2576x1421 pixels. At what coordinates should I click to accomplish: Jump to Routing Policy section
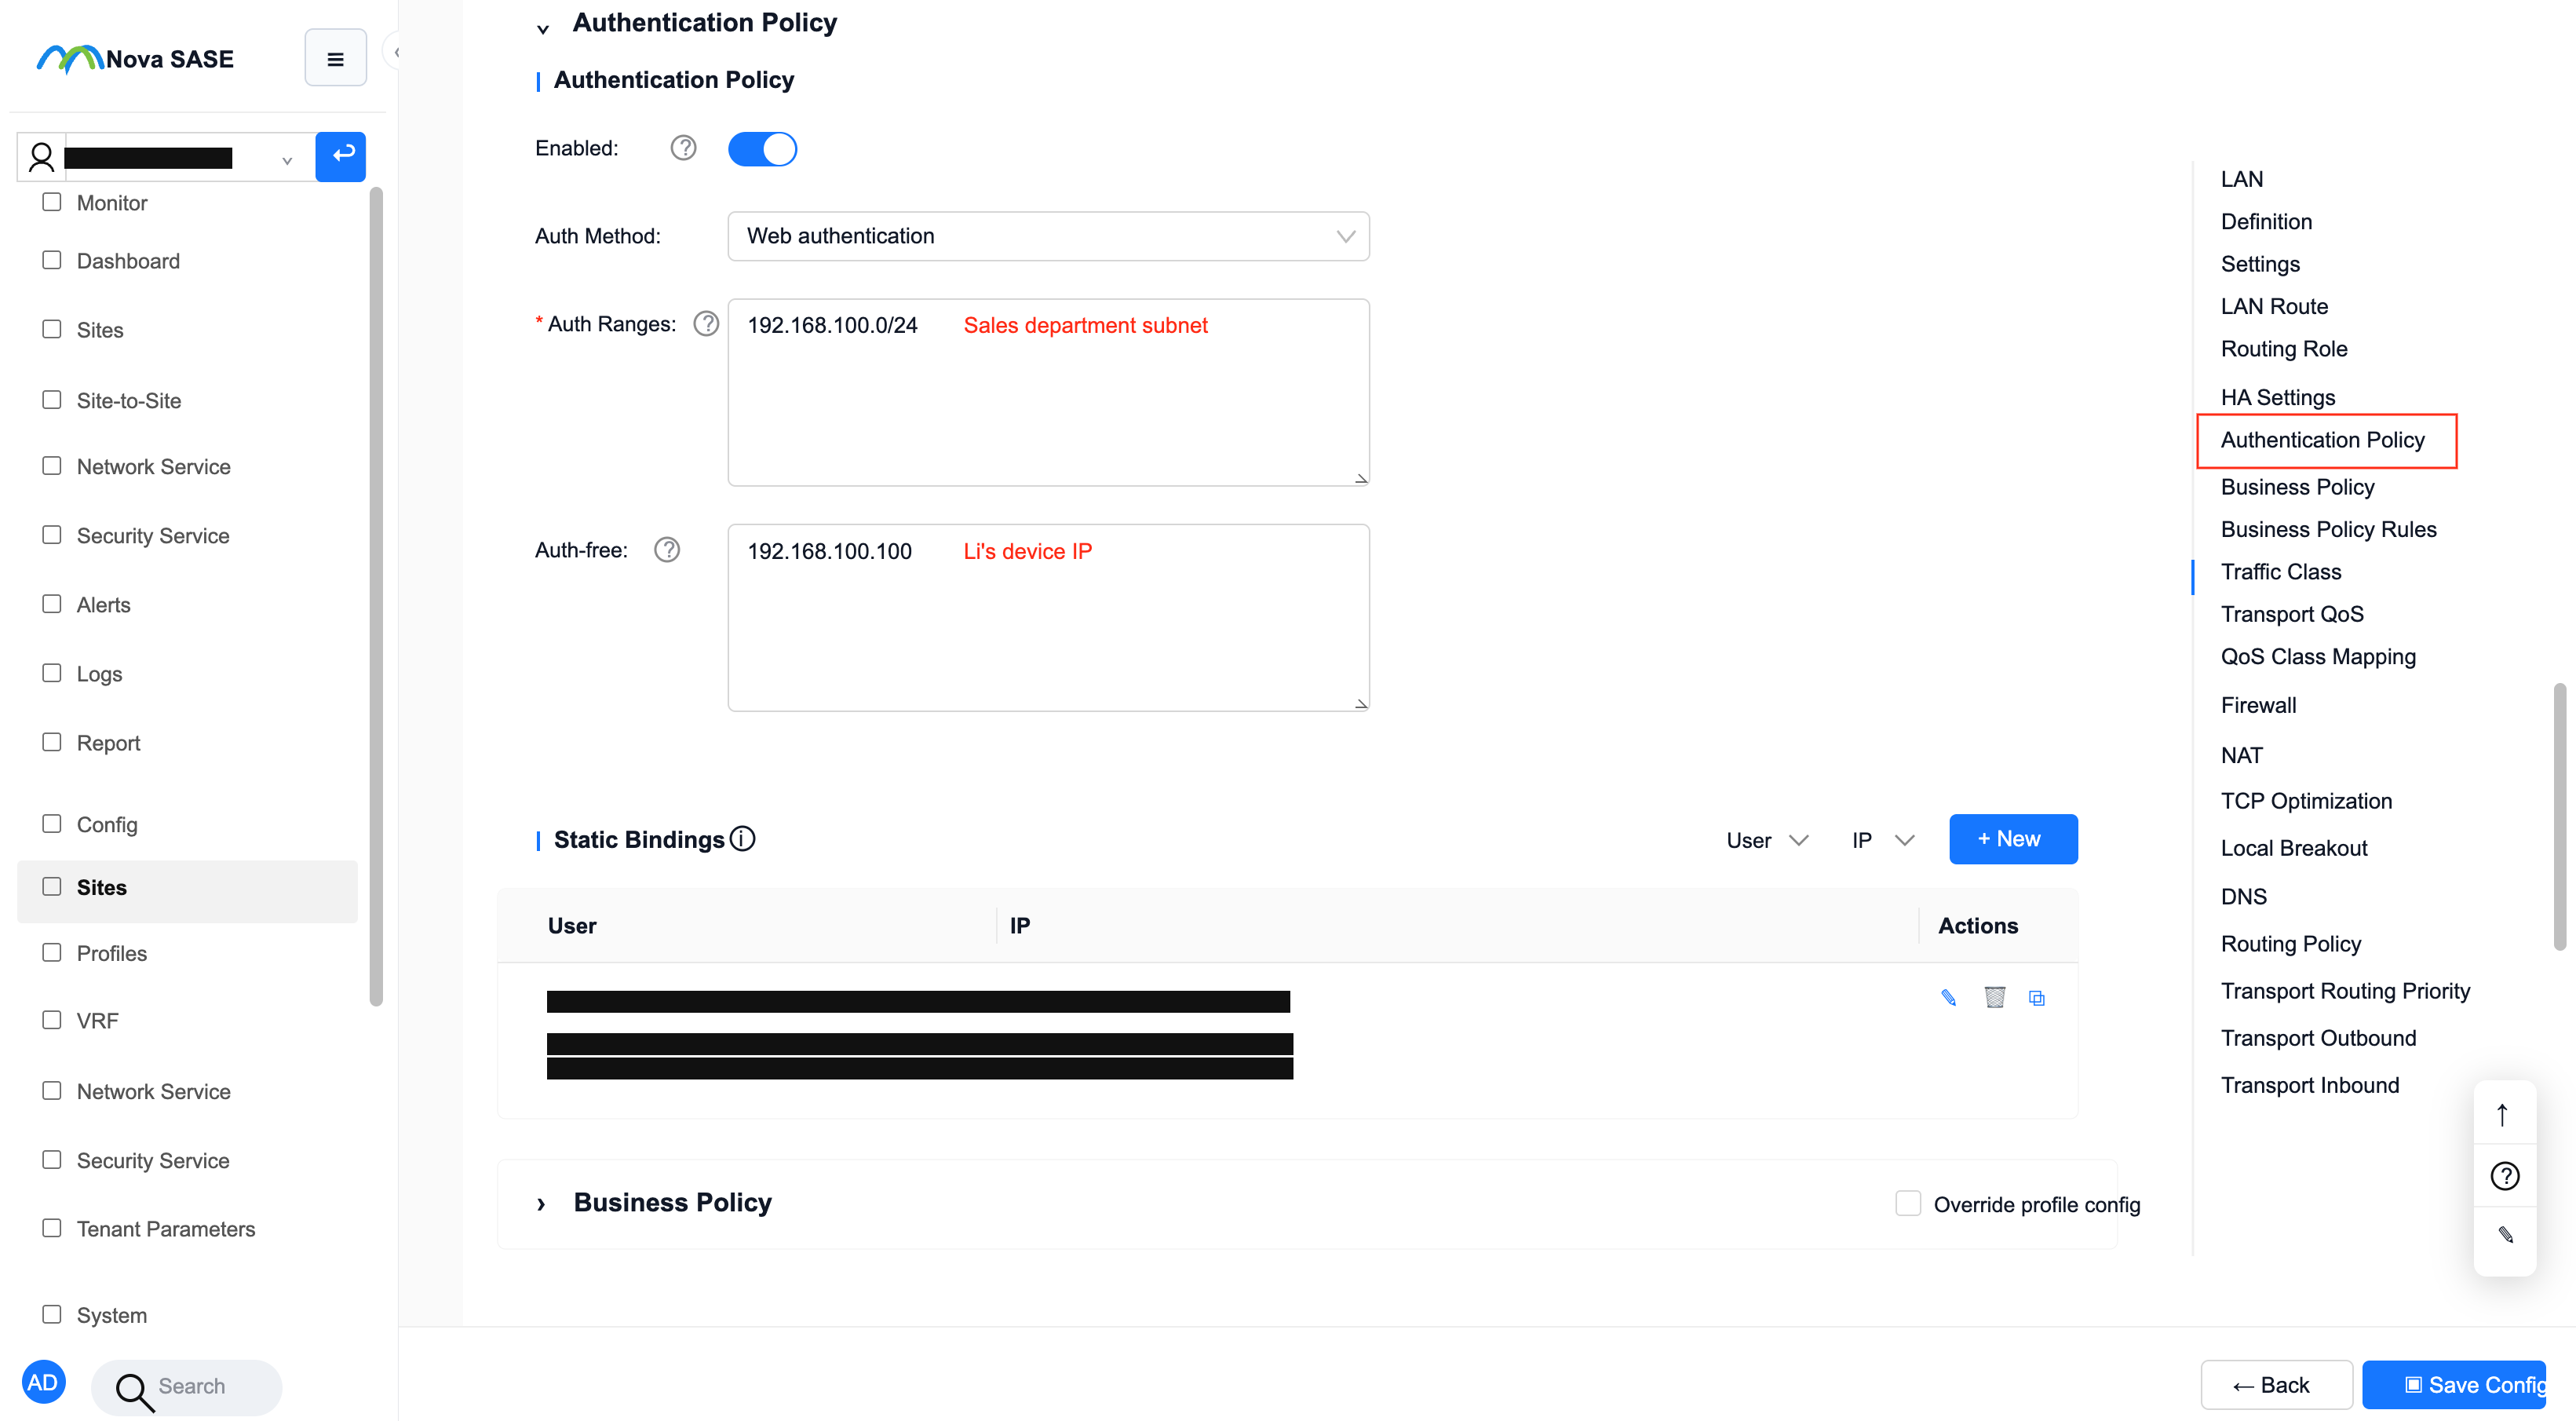[2290, 944]
